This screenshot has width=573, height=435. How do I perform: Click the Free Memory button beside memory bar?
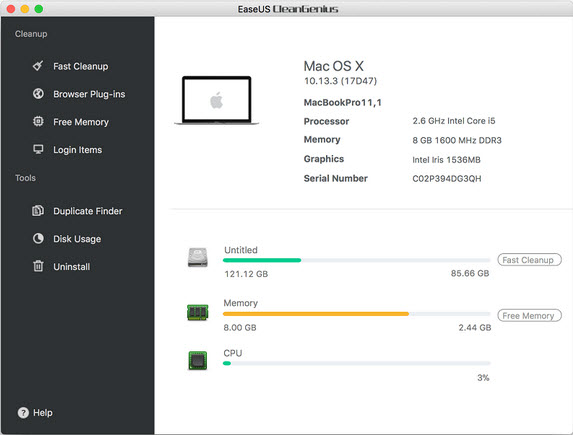(529, 315)
